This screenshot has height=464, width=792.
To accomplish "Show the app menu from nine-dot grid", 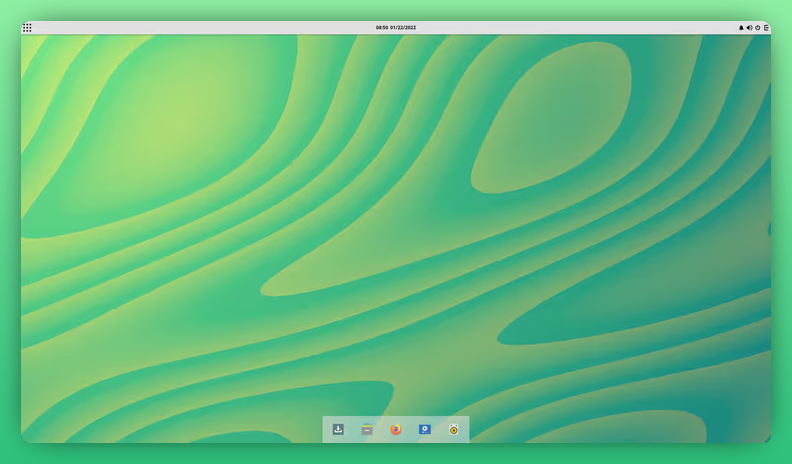I will click(x=27, y=28).
